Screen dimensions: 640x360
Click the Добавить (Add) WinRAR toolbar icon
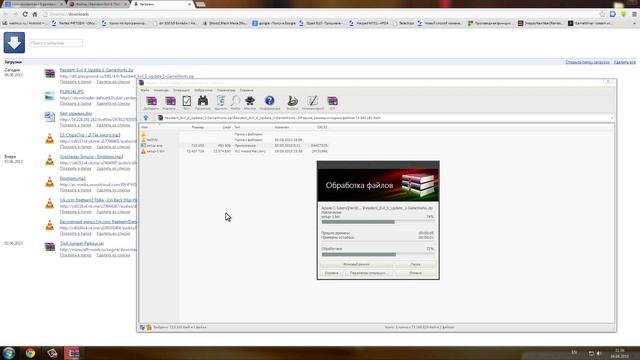click(151, 101)
